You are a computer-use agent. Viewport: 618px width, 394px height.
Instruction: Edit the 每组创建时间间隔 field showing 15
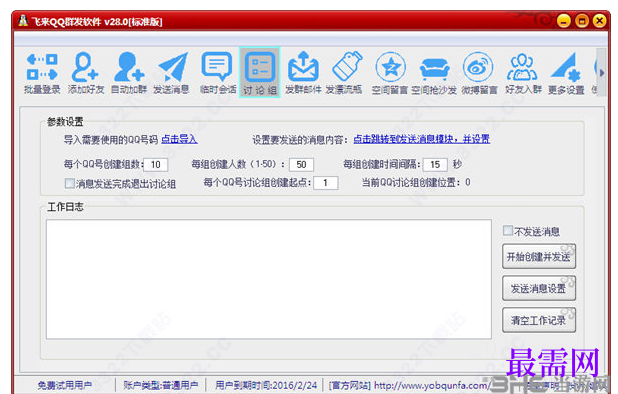click(x=435, y=165)
